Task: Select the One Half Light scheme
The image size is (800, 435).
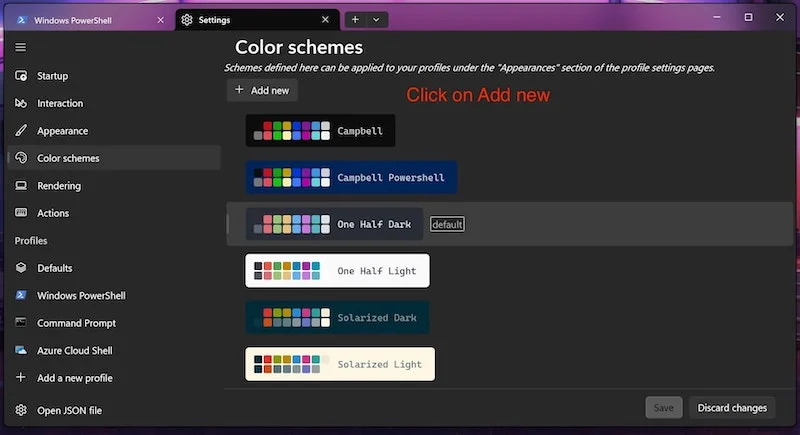Action: pos(337,271)
